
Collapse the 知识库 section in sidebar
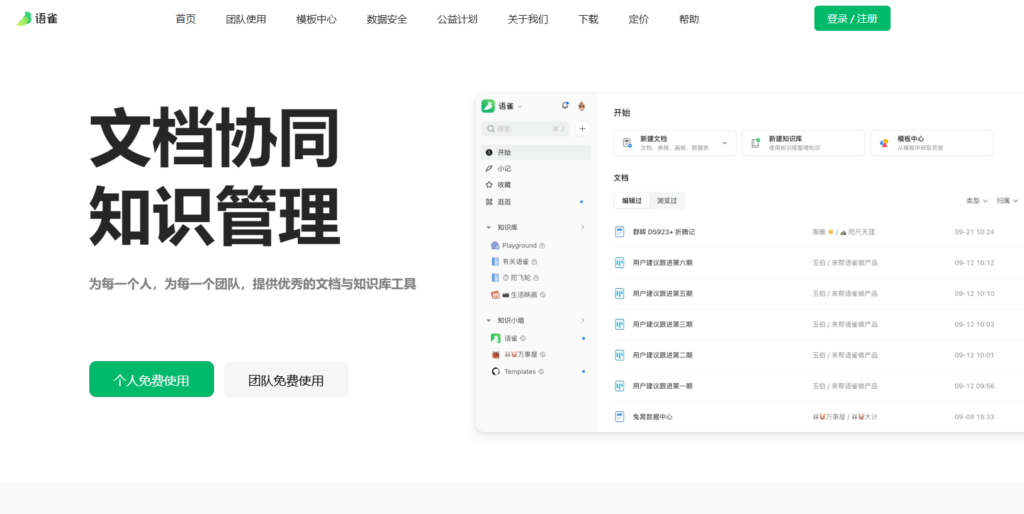click(x=488, y=228)
